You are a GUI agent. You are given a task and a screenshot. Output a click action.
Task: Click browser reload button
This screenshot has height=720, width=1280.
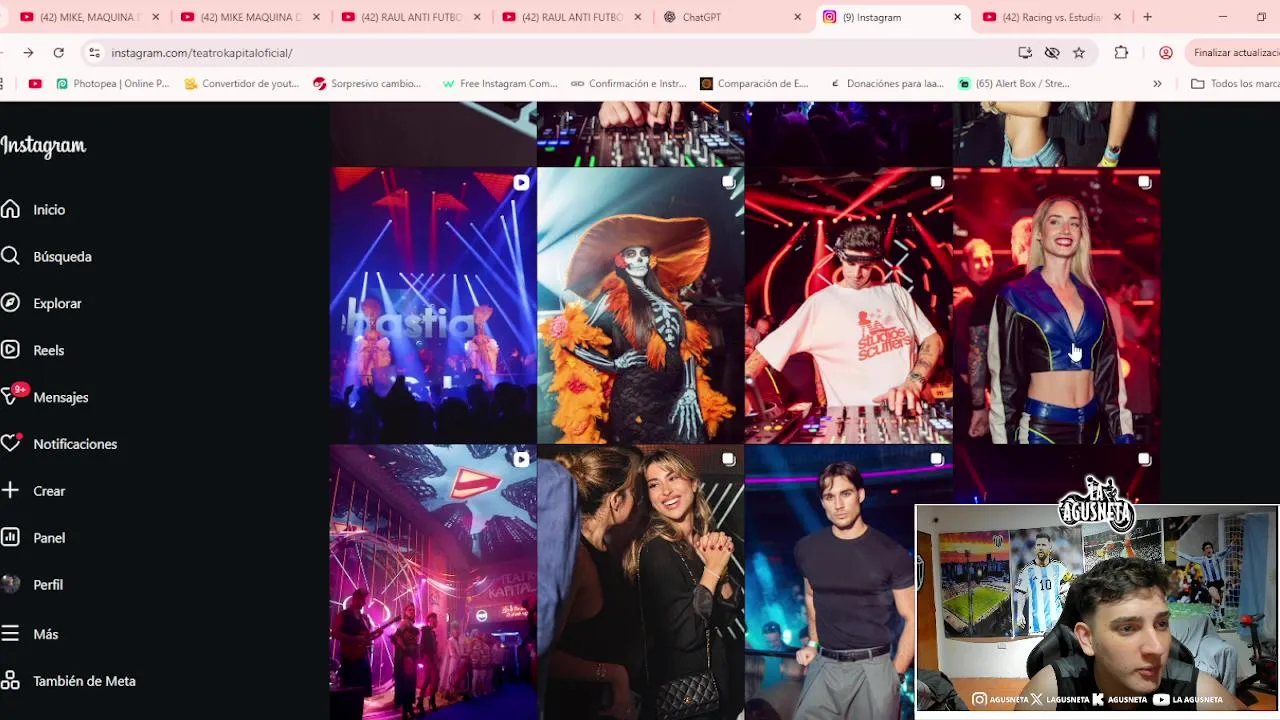tap(59, 52)
